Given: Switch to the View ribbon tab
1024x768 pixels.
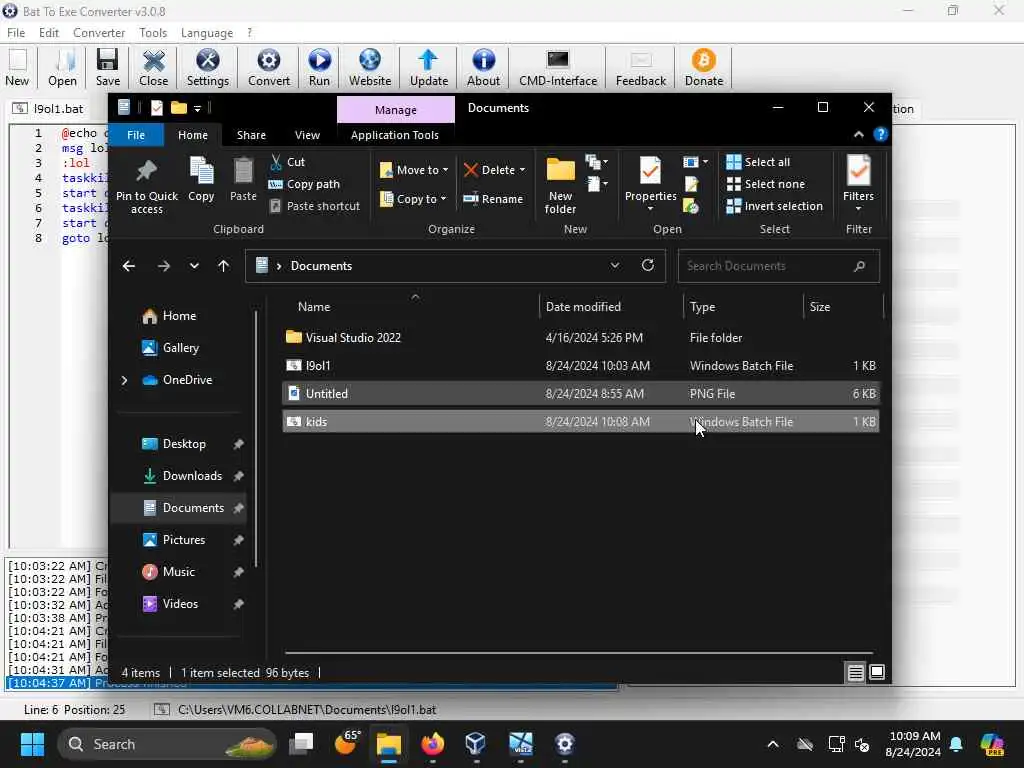Looking at the screenshot, I should coord(307,135).
